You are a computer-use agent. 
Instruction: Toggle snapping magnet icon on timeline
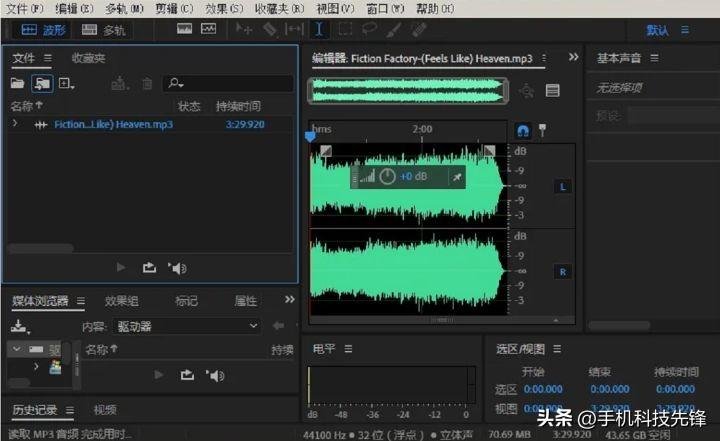[522, 131]
